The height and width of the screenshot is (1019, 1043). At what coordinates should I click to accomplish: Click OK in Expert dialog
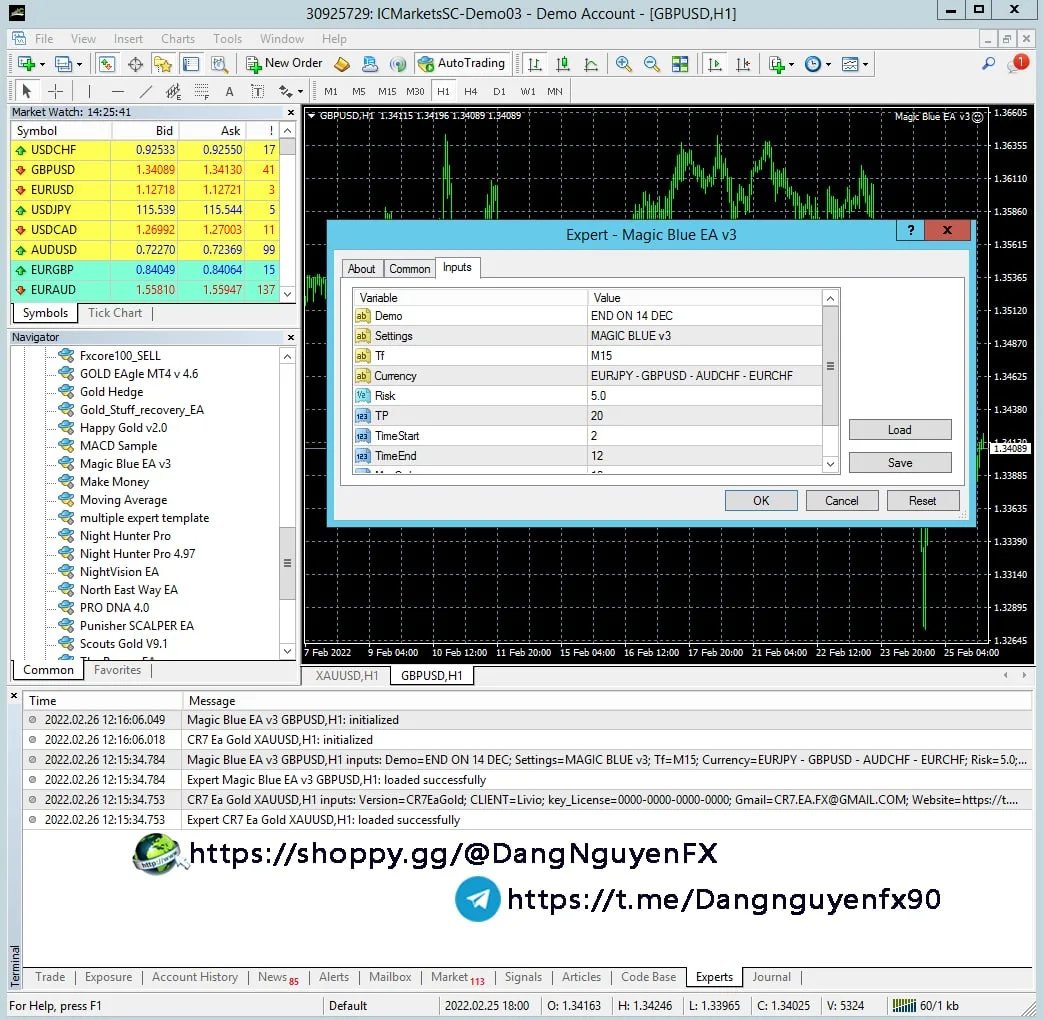pyautogui.click(x=761, y=501)
